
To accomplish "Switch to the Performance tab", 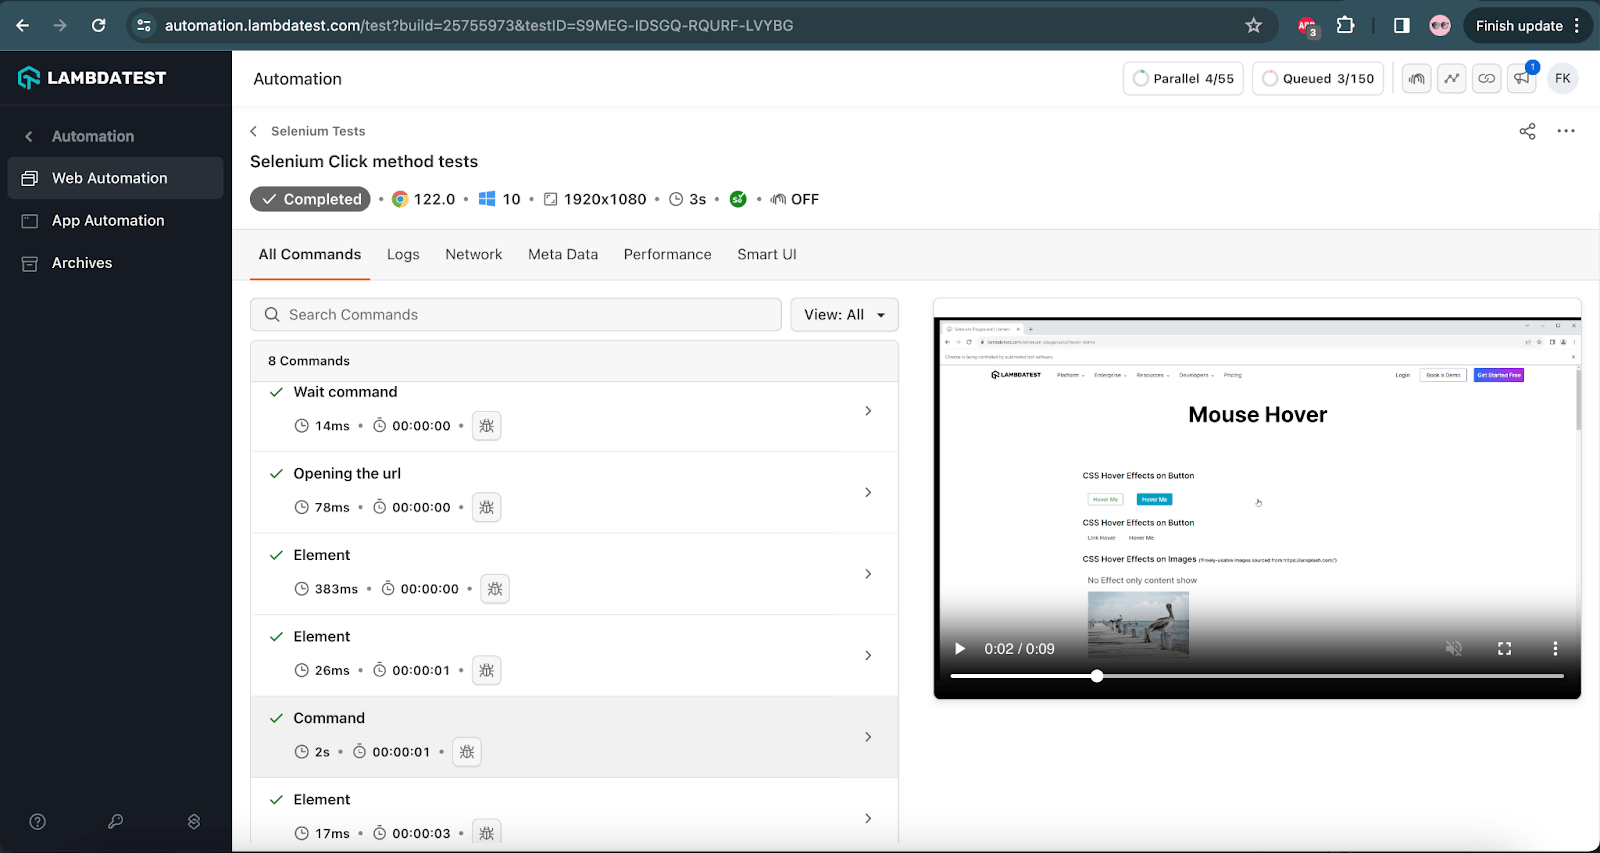I will coord(668,255).
